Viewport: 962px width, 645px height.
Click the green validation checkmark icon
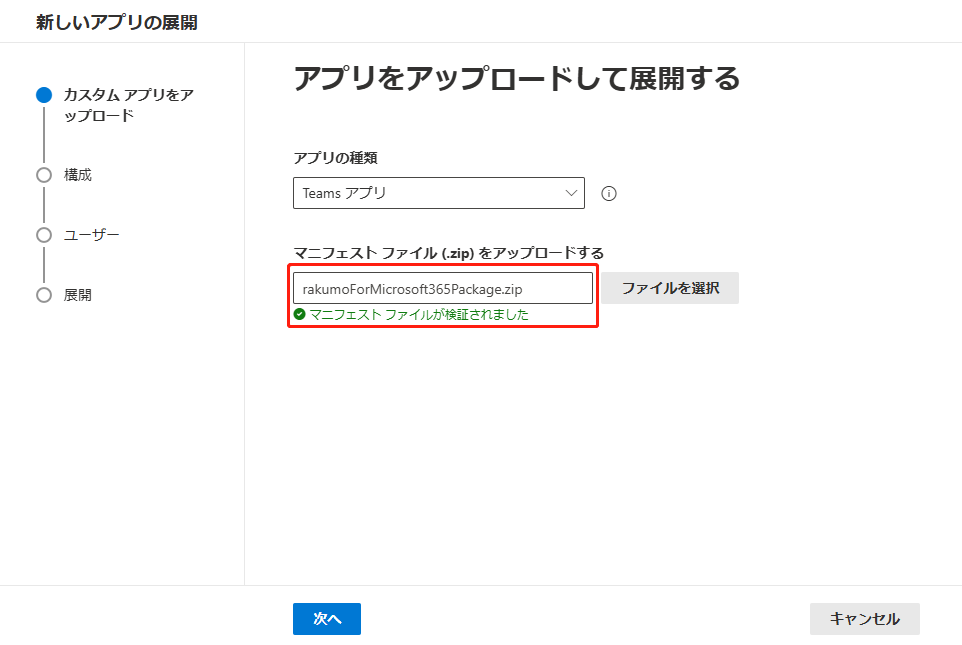tap(299, 314)
